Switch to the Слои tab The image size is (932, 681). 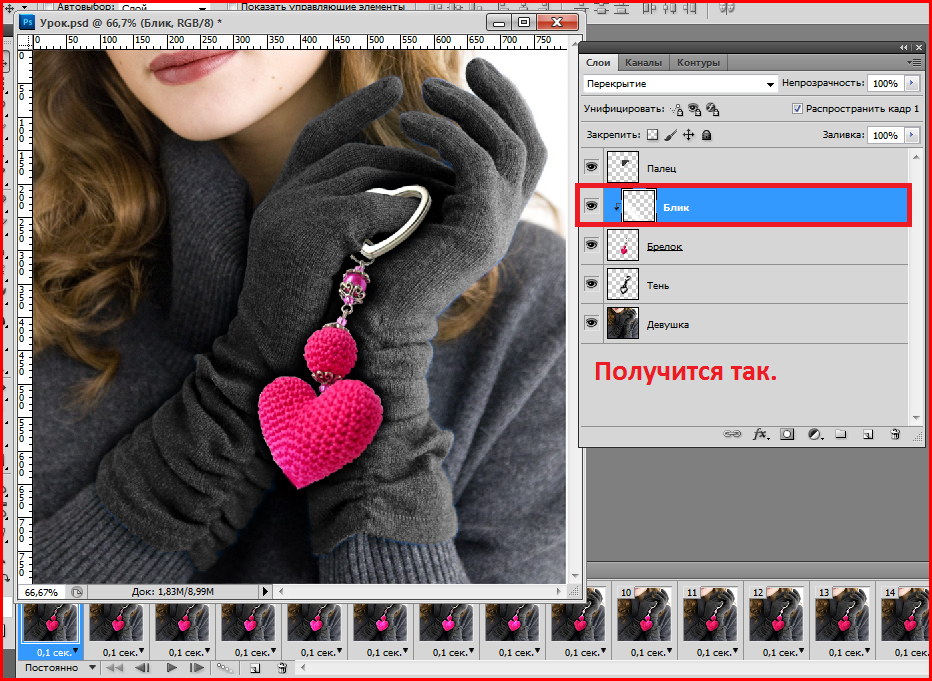click(598, 62)
